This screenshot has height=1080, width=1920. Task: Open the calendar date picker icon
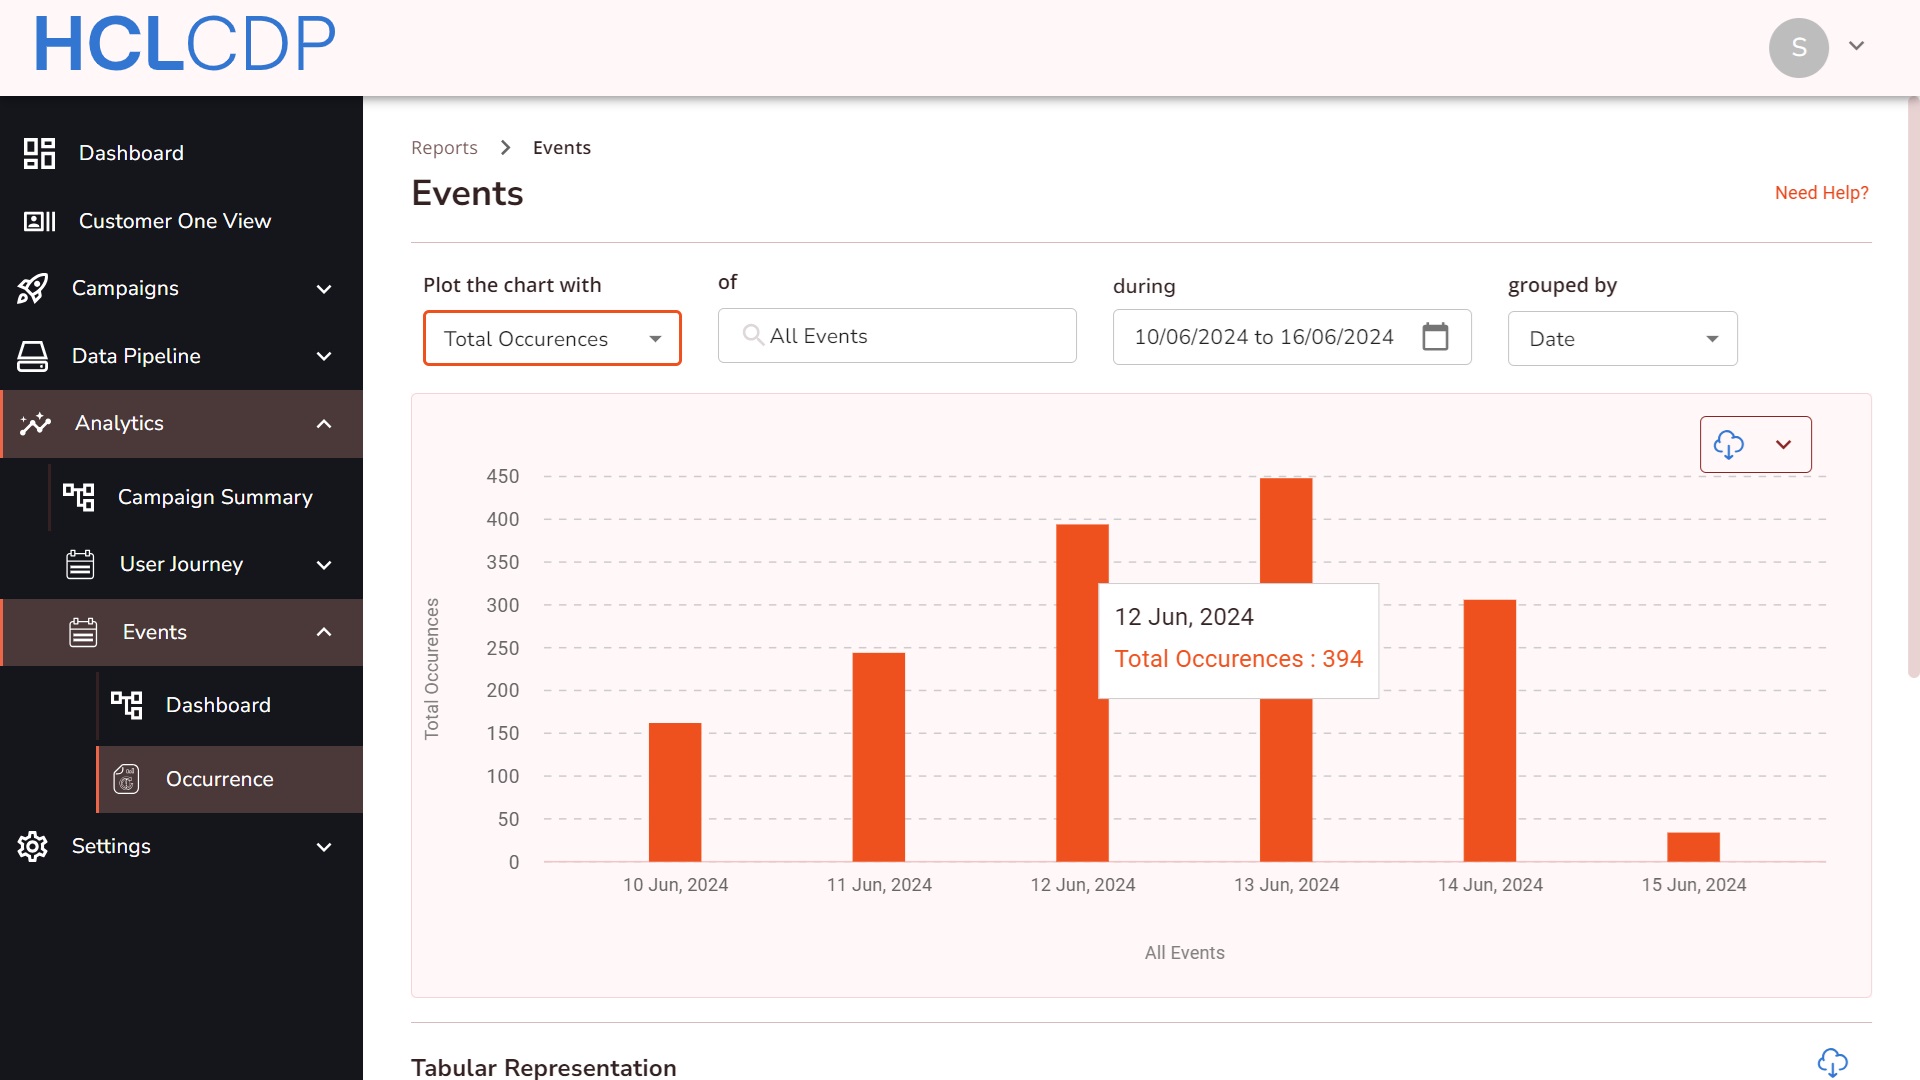[x=1435, y=337]
